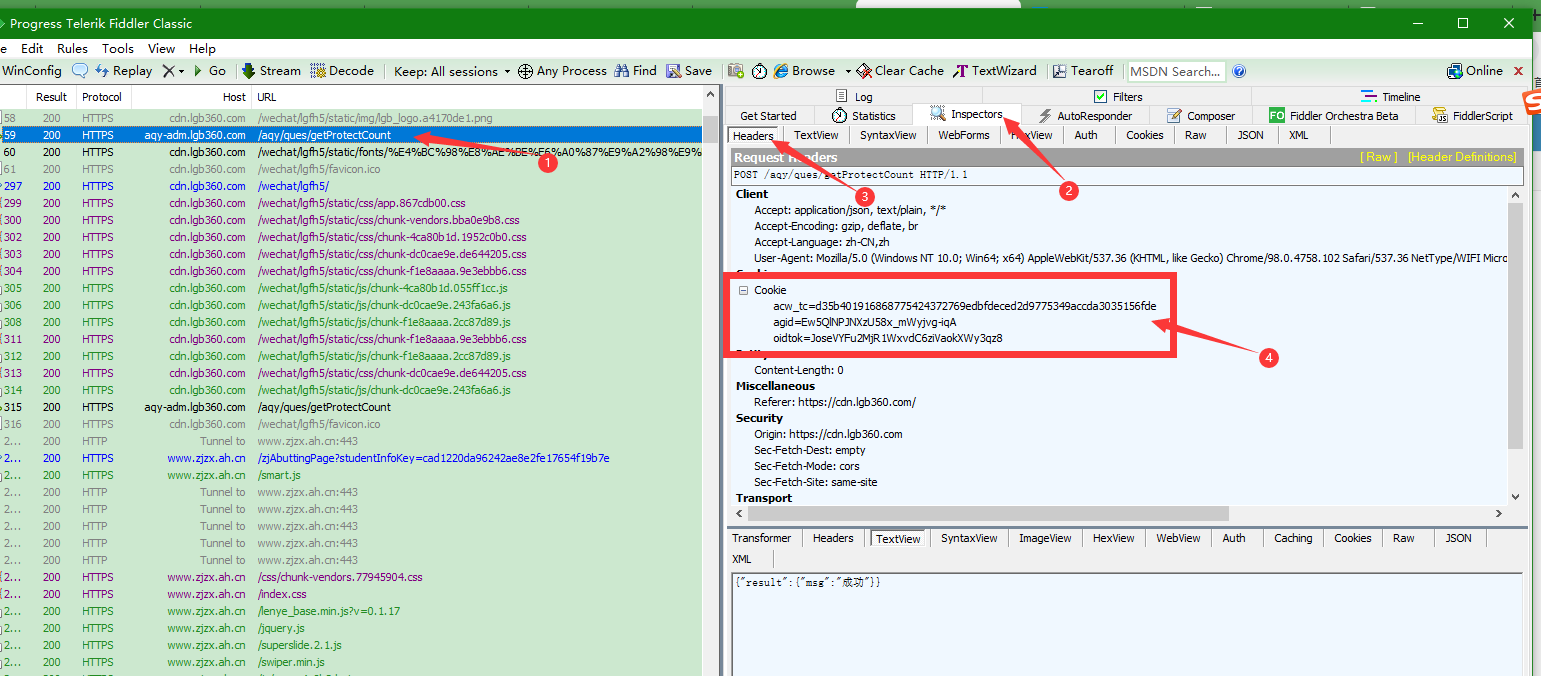Toggle the Decode toolbar button
This screenshot has height=676, width=1541.
[342, 71]
